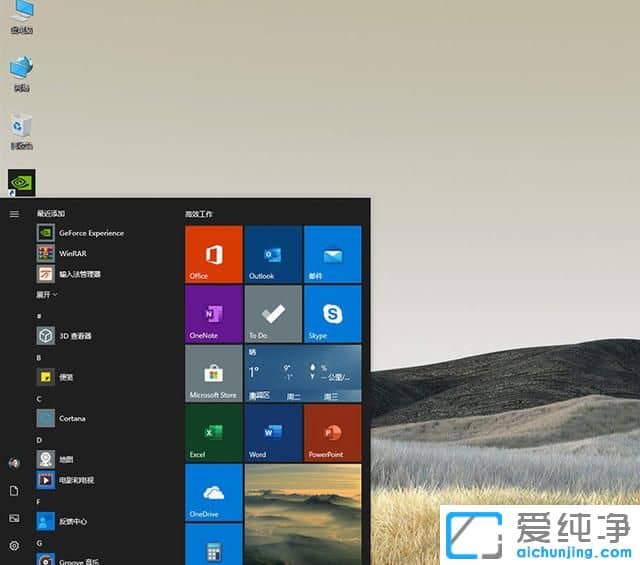This screenshot has width=640, height=565.
Task: Open 3D 查看器 from the app list
Action: tap(75, 336)
